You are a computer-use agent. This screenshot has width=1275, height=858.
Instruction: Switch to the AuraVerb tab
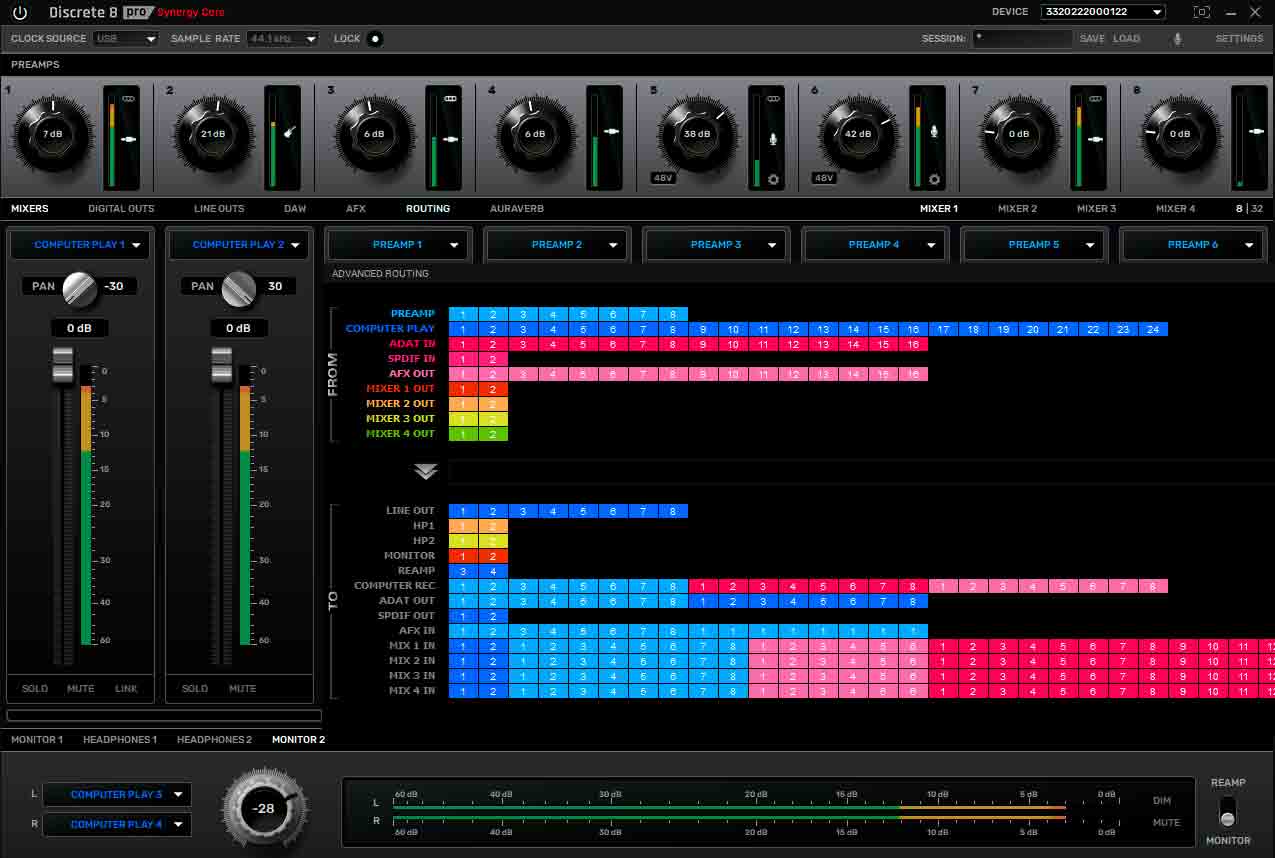click(x=516, y=209)
